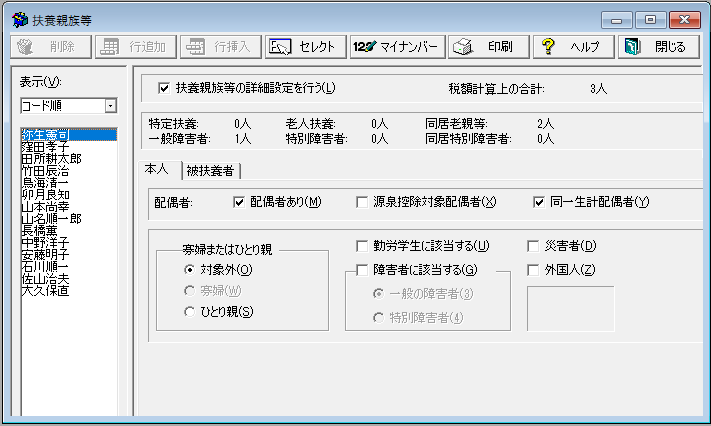This screenshot has height=426, width=711.
Task: Click the セレクト toolbar button
Action: tap(305, 47)
